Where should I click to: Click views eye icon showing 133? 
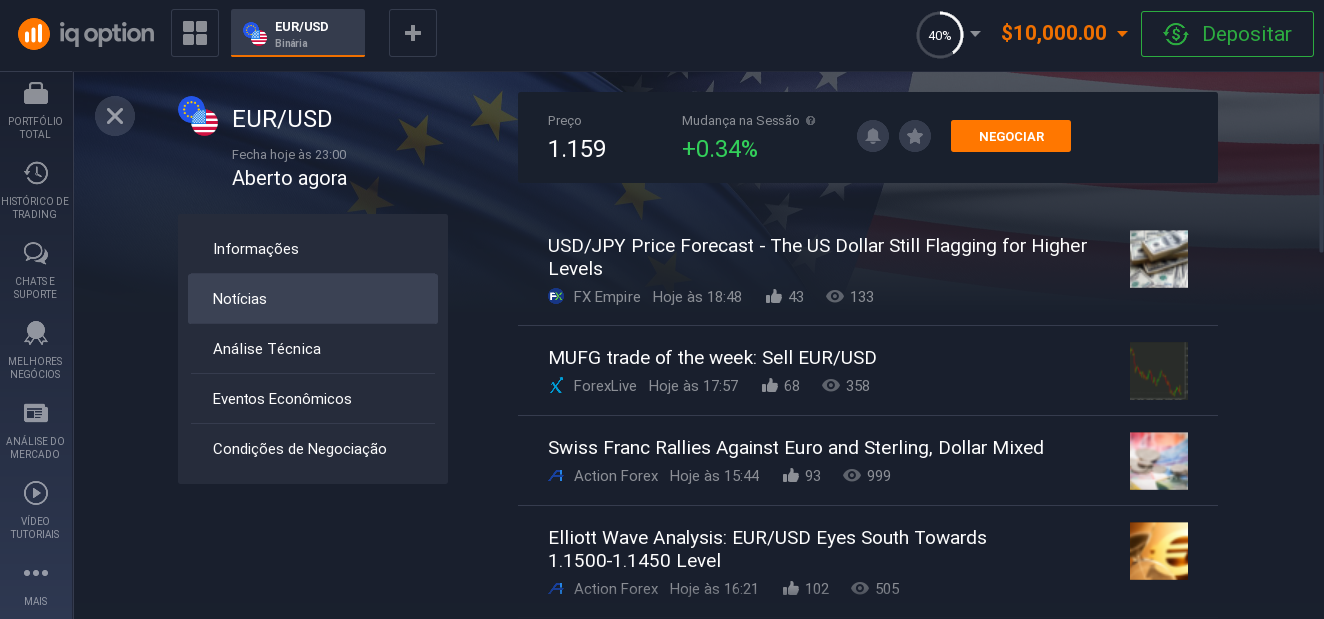tap(835, 297)
